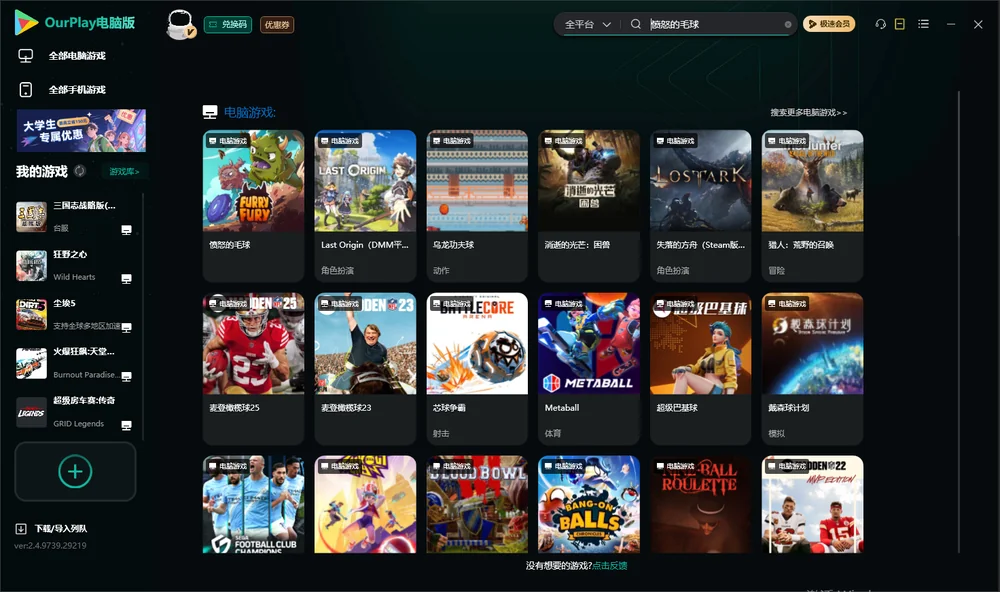Select 全部手机游戏 in sidebar
Screen dimensions: 1000x592
click(x=77, y=90)
